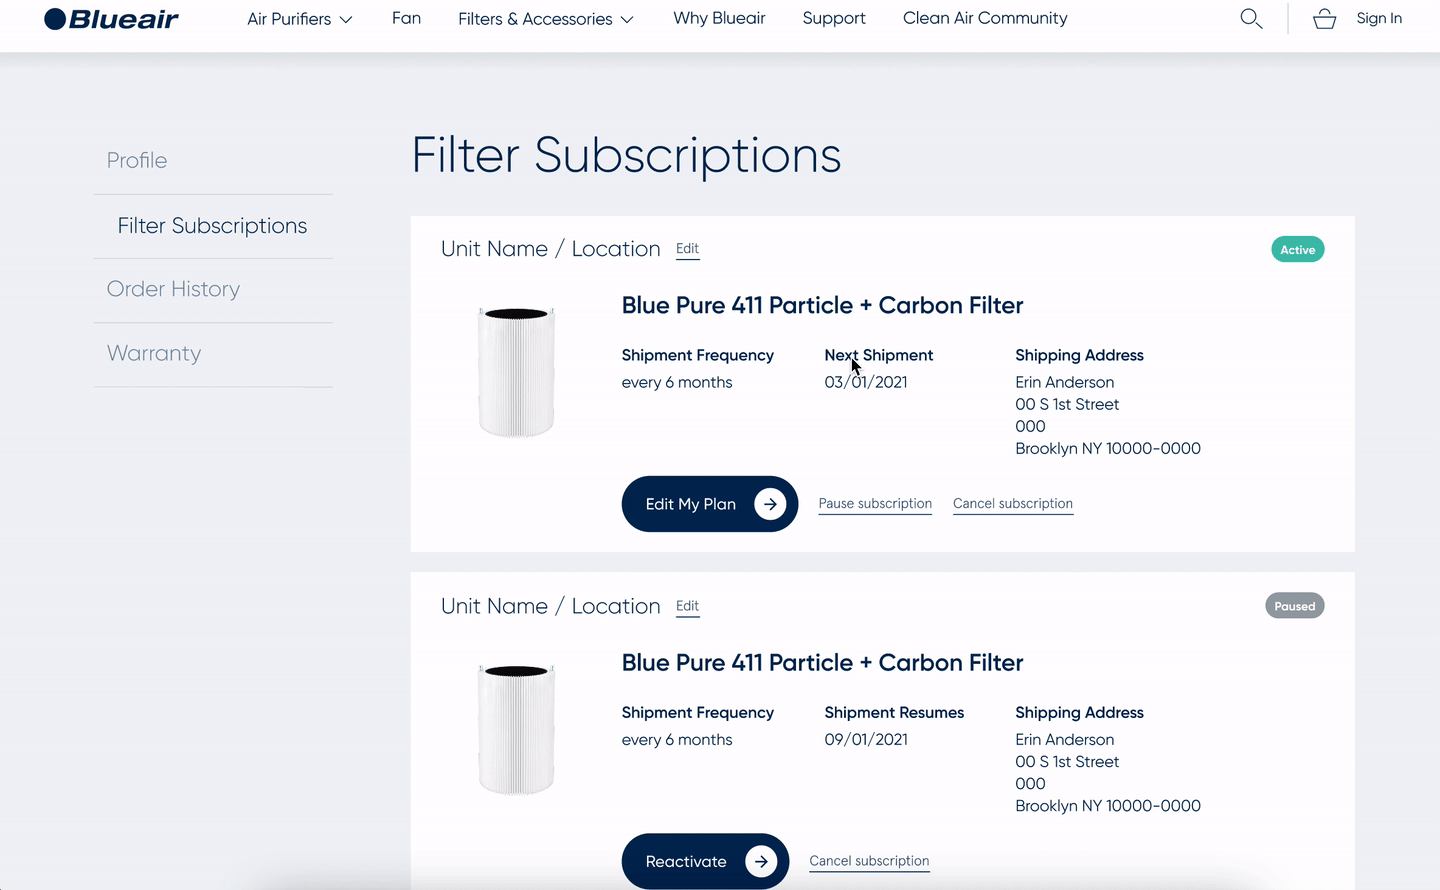Click the Shipment Resumes label
Image resolution: width=1440 pixels, height=890 pixels.
pos(894,713)
